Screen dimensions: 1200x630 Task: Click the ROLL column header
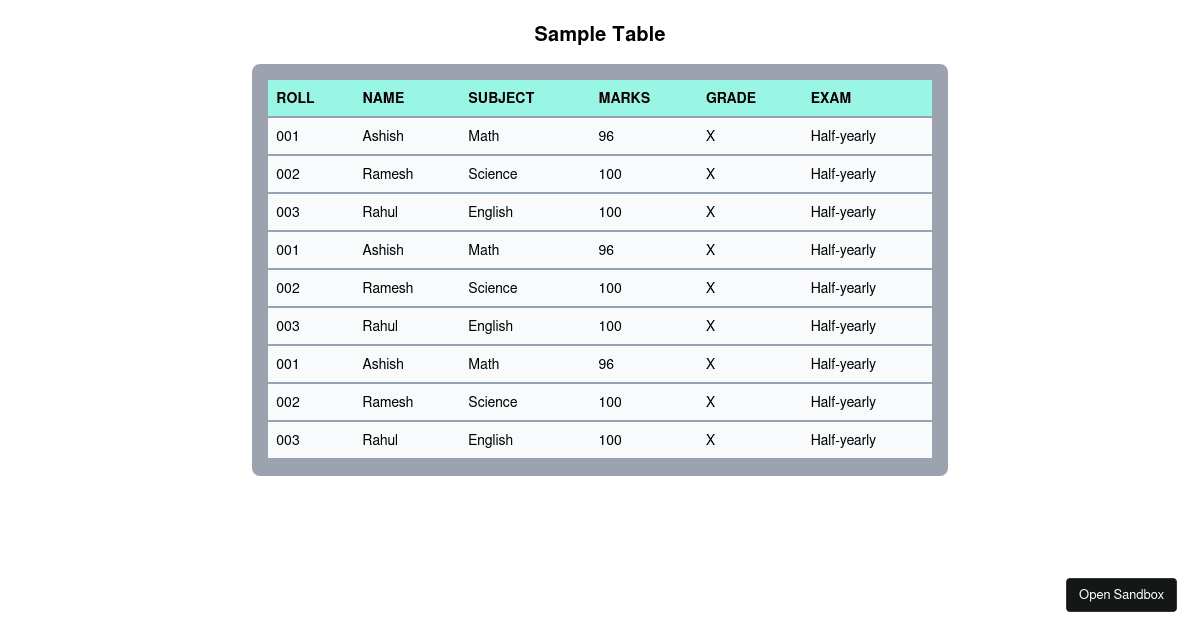(x=295, y=98)
